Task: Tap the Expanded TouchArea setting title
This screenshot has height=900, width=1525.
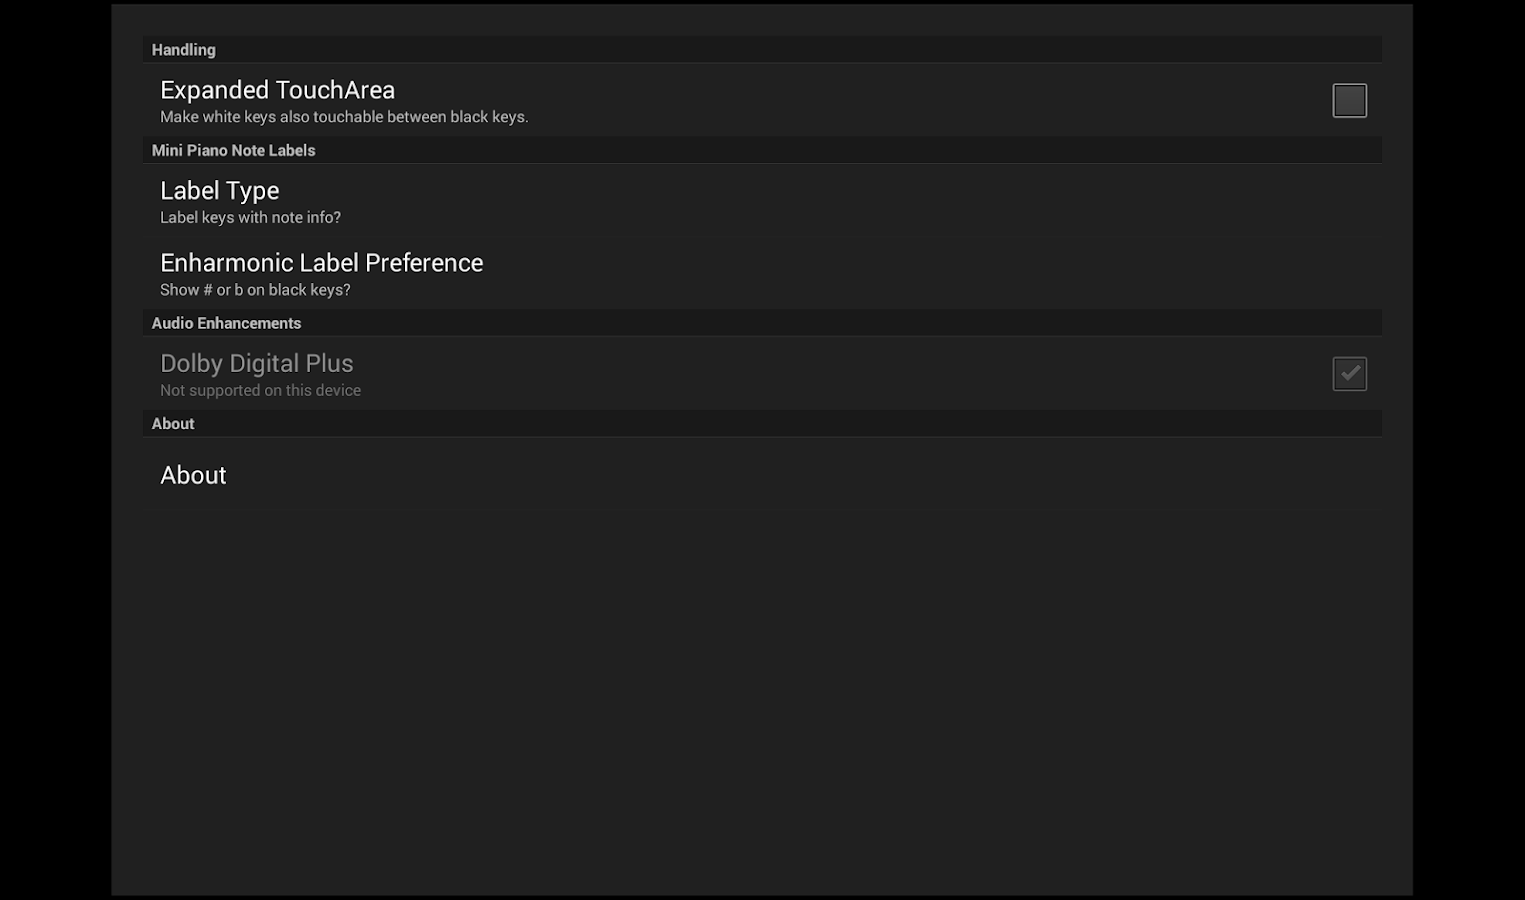Action: (277, 90)
